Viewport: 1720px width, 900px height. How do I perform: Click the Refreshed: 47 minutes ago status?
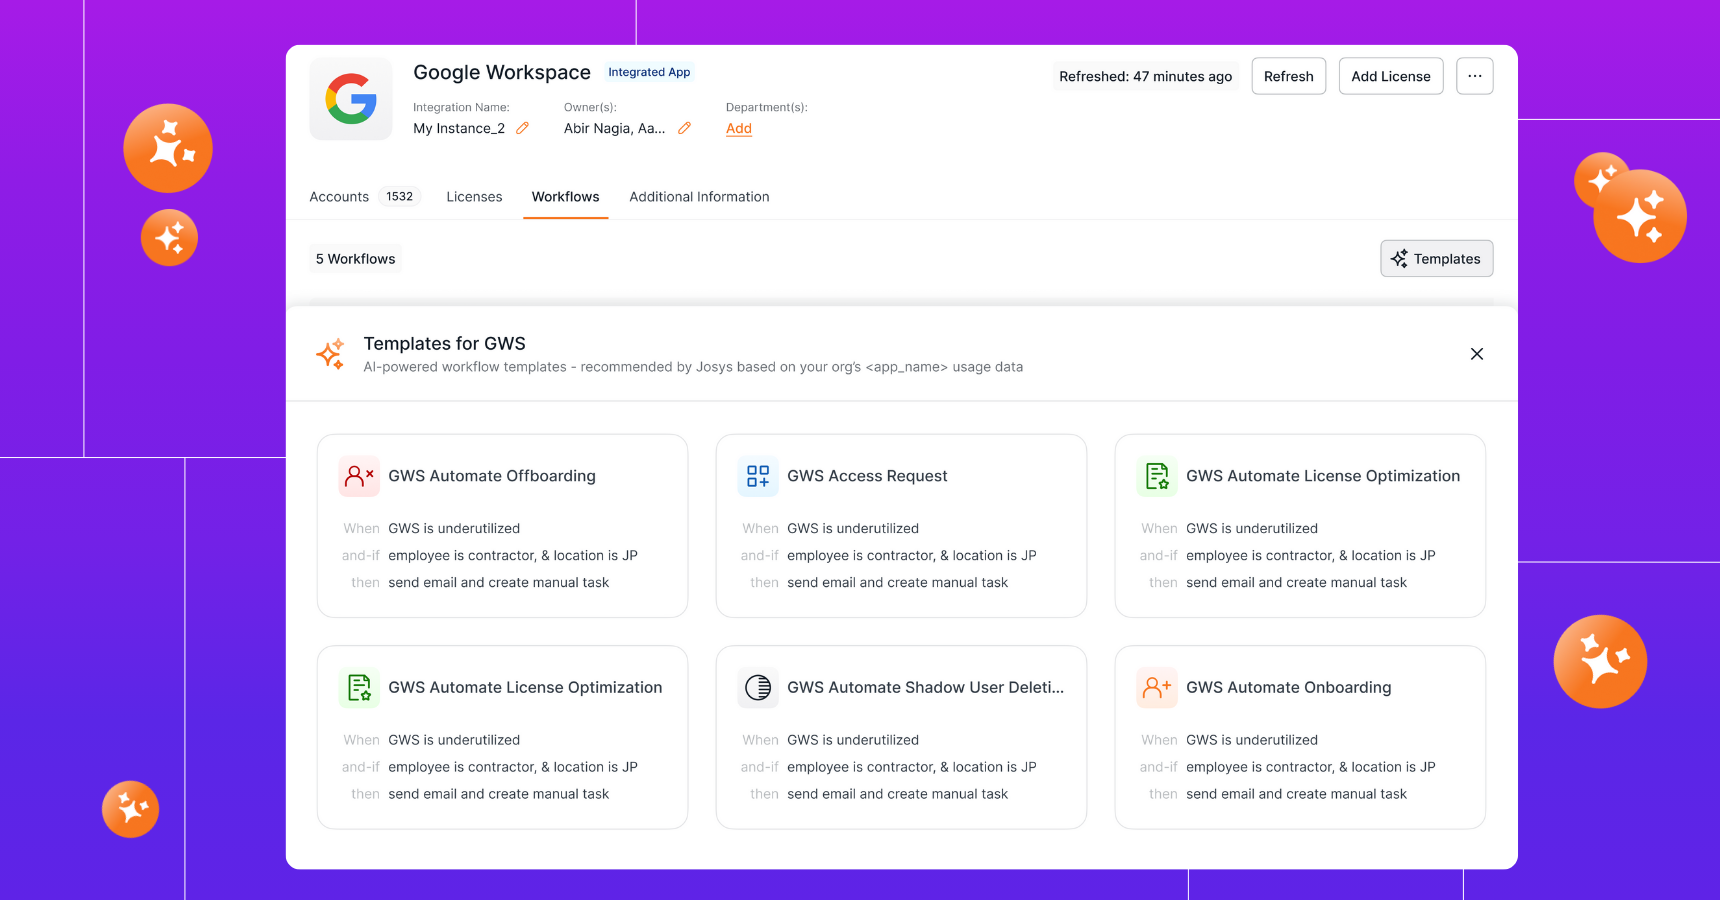1145,76
